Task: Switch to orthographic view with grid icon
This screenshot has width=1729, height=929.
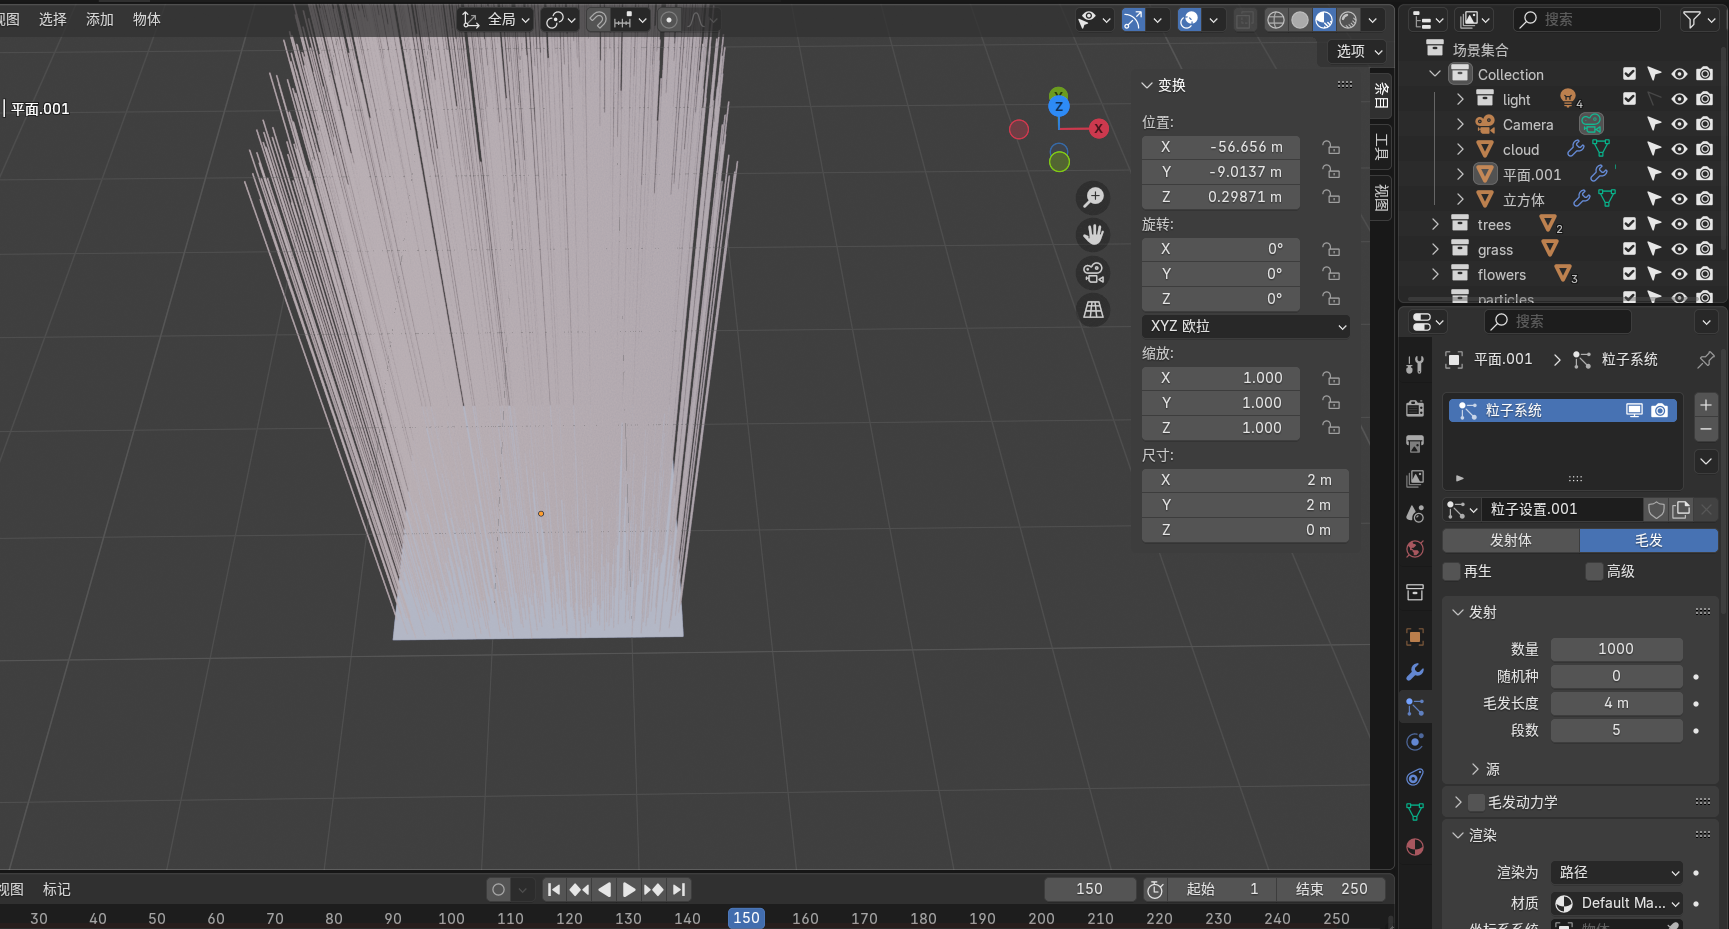Action: [x=1094, y=310]
